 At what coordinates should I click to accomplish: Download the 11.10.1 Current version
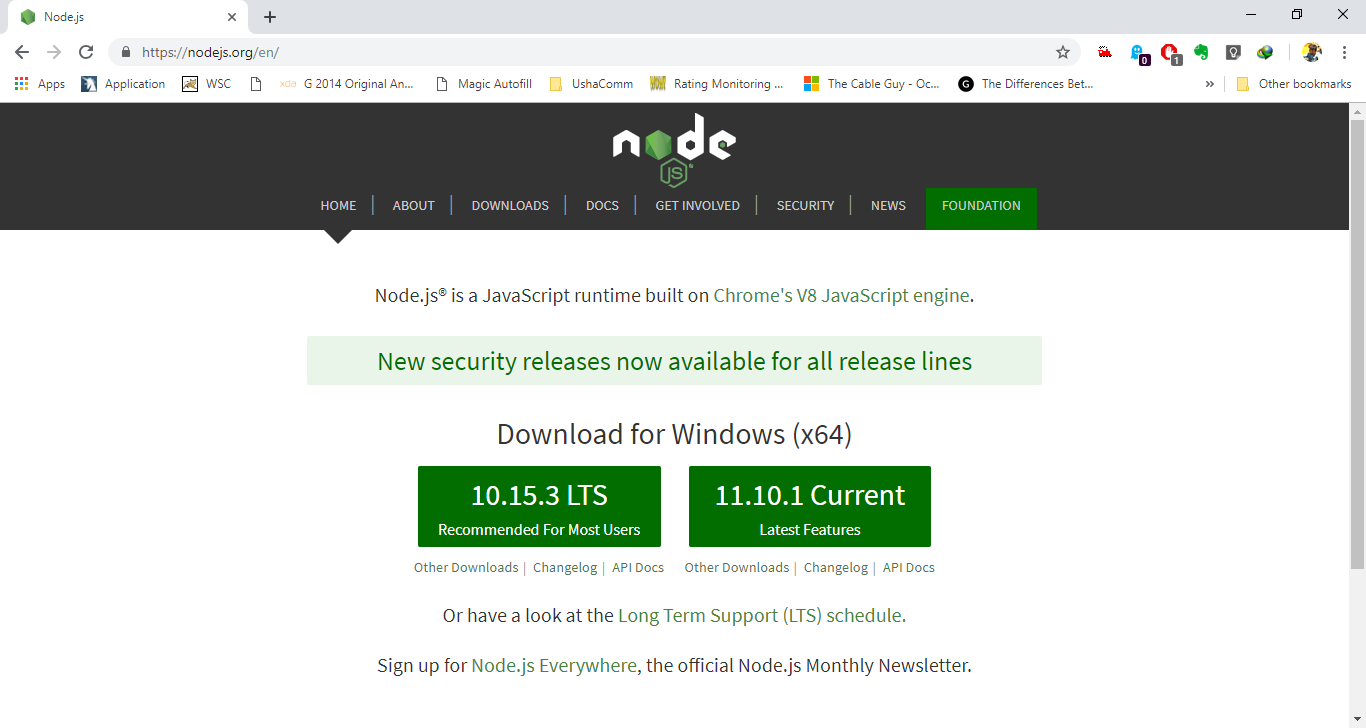810,507
